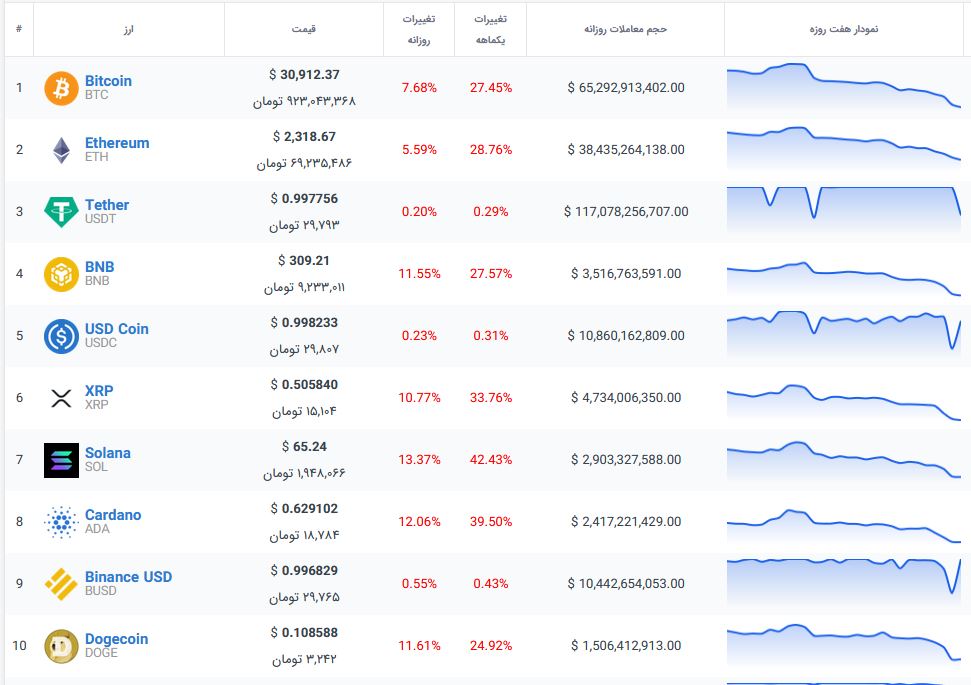Viewport: 971px width, 685px height.
Task: Select the Cardano price $ 0.629102
Action: (x=304, y=508)
